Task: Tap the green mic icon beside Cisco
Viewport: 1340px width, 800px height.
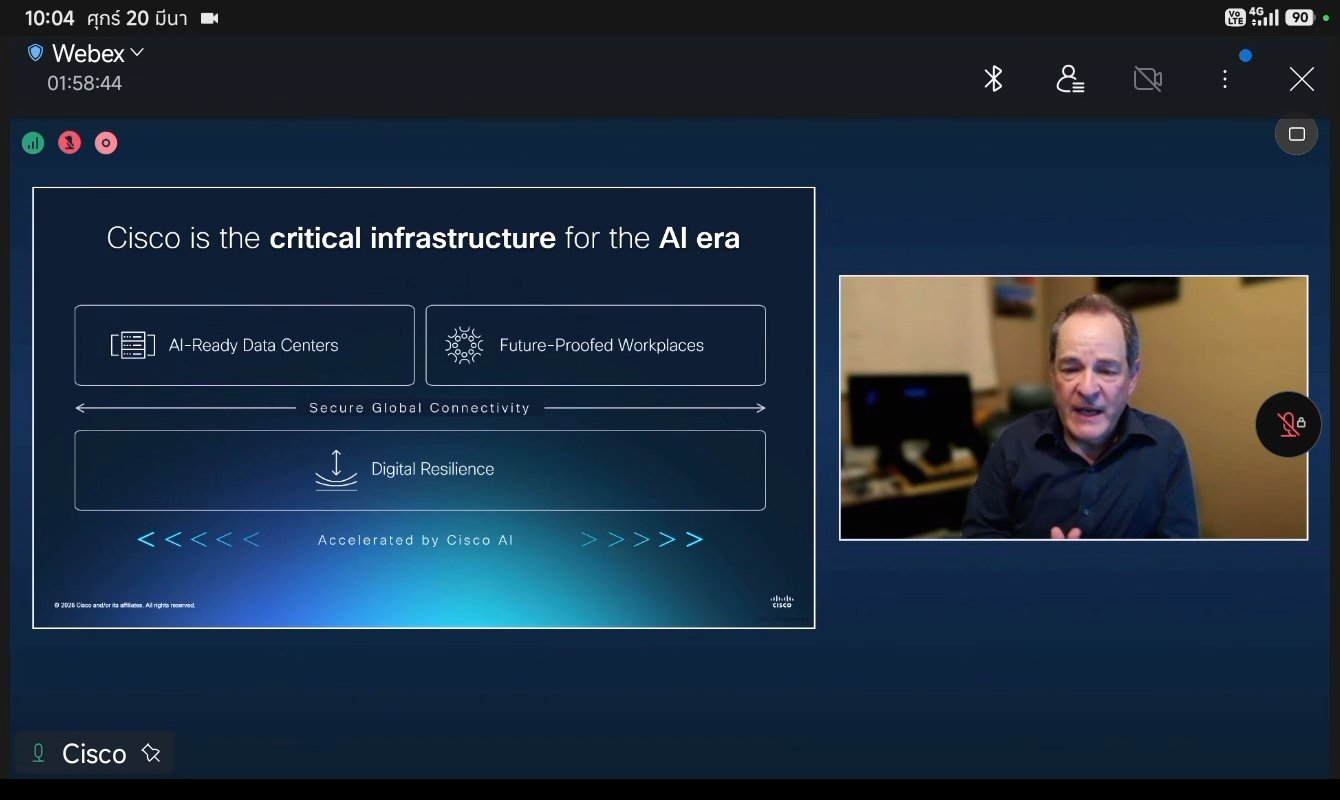Action: (39, 753)
